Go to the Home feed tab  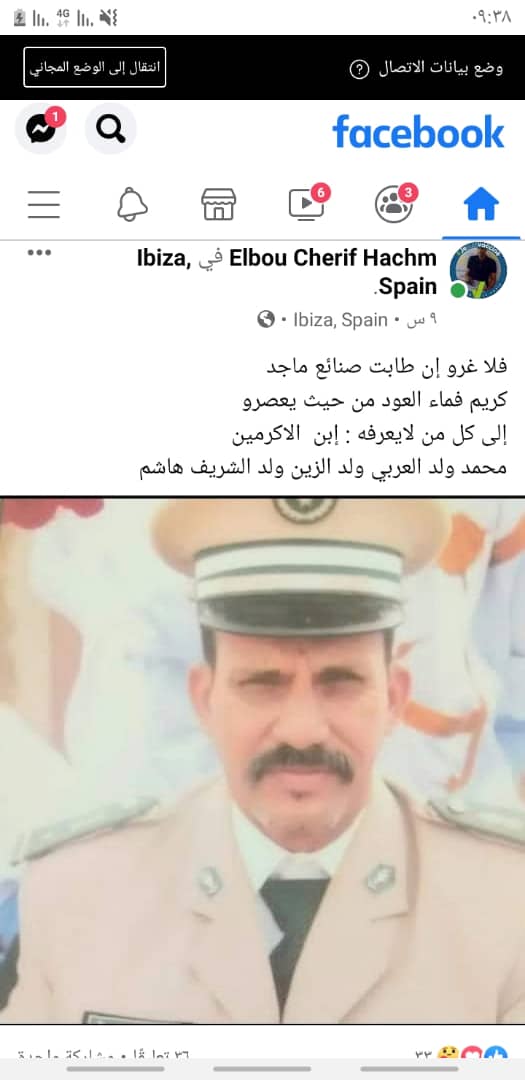point(481,205)
